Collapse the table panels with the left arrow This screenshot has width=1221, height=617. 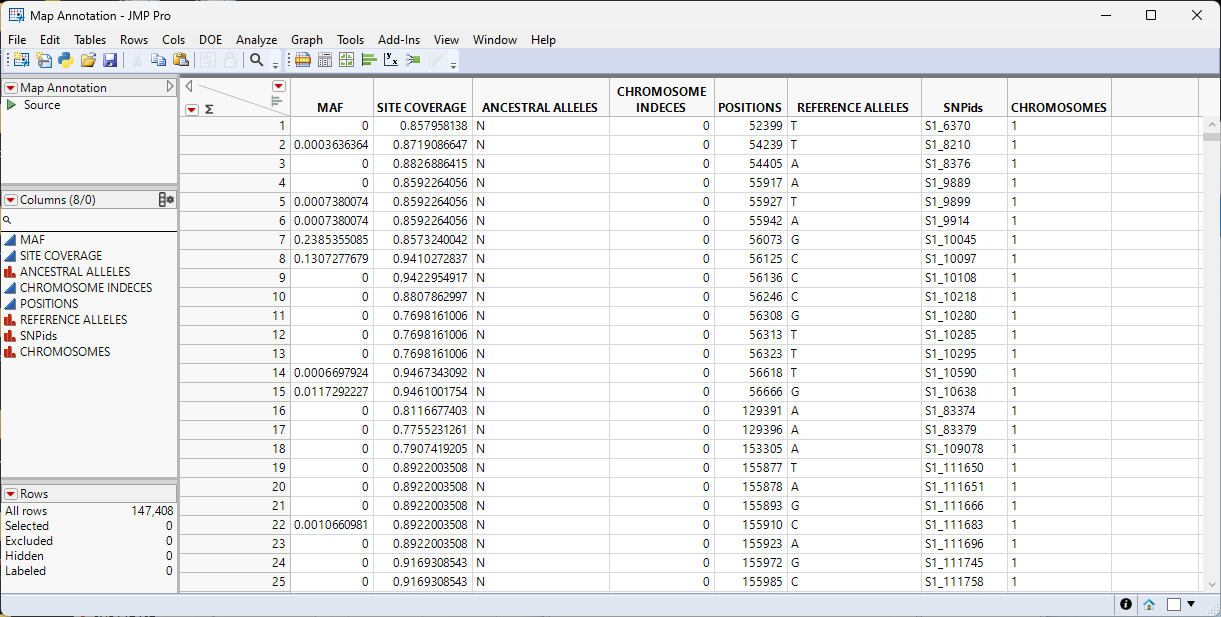(x=188, y=86)
